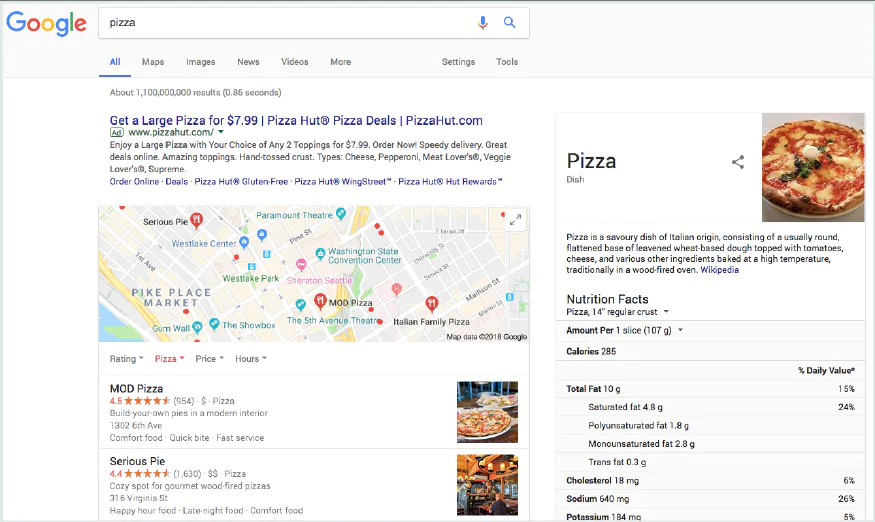This screenshot has width=875, height=522.
Task: Switch to the Videos tab
Action: point(295,62)
